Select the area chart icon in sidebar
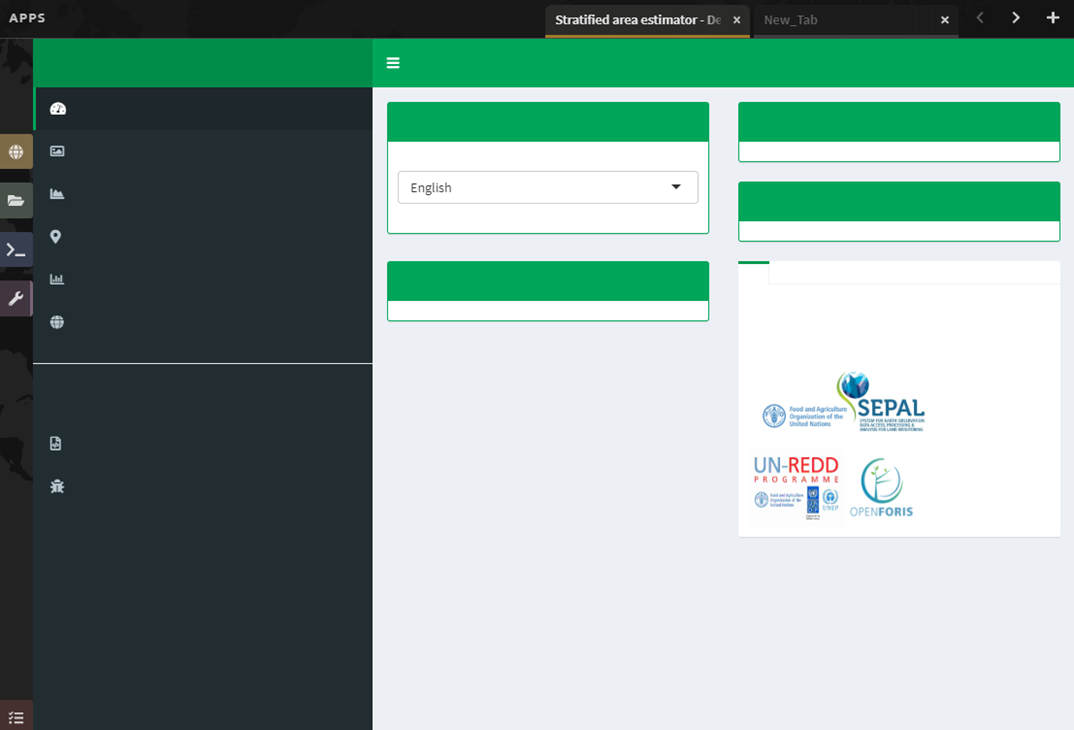 (x=57, y=194)
